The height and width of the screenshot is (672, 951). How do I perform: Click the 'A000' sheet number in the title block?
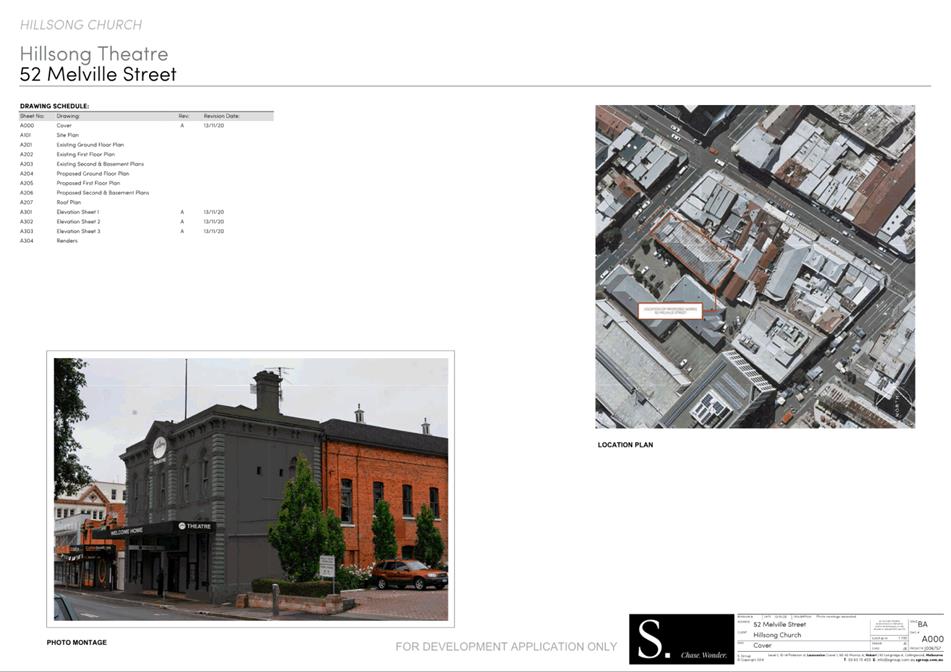click(x=932, y=639)
